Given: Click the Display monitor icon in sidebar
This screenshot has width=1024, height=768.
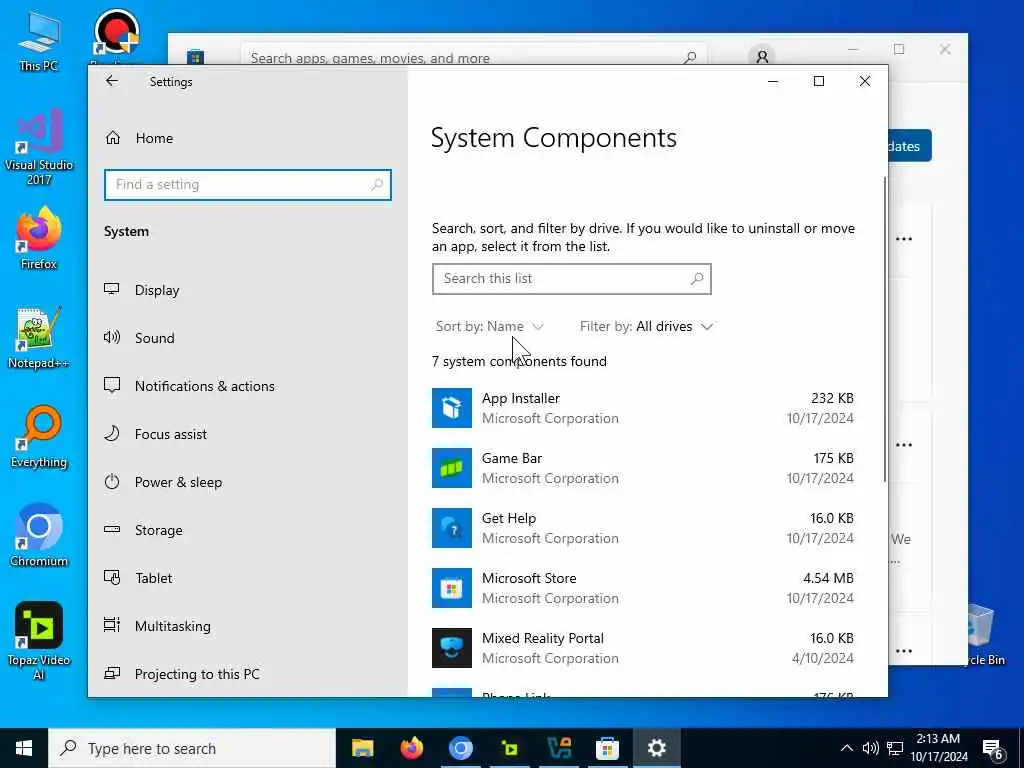Looking at the screenshot, I should (x=112, y=289).
